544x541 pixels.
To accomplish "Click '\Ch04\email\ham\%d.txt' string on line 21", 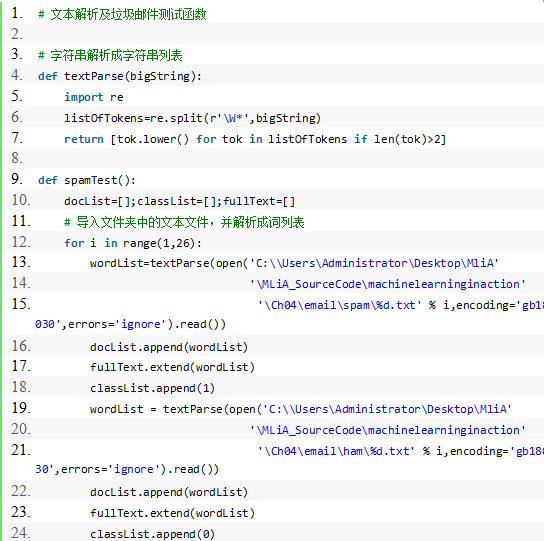I will point(336,451).
